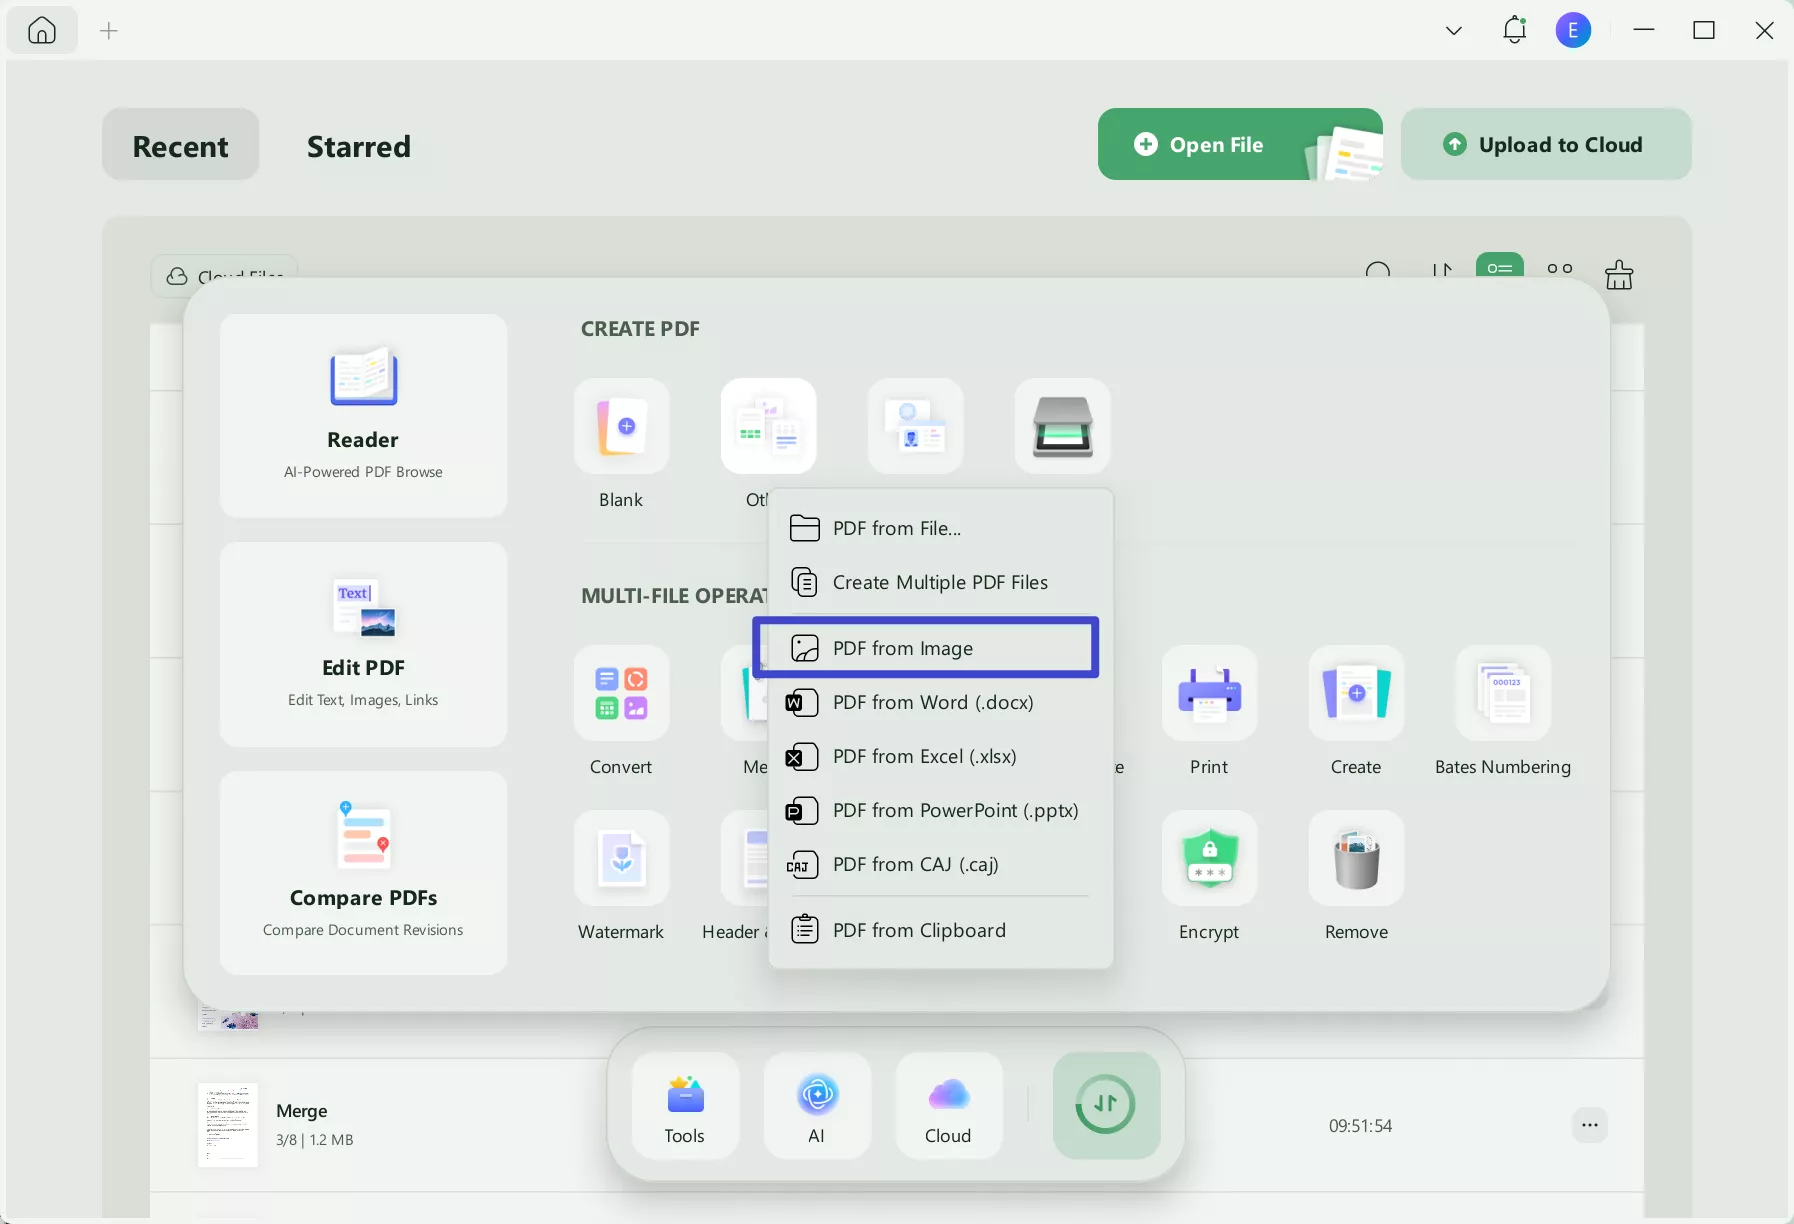This screenshot has height=1224, width=1794.
Task: Create a Blank PDF
Action: pyautogui.click(x=621, y=427)
